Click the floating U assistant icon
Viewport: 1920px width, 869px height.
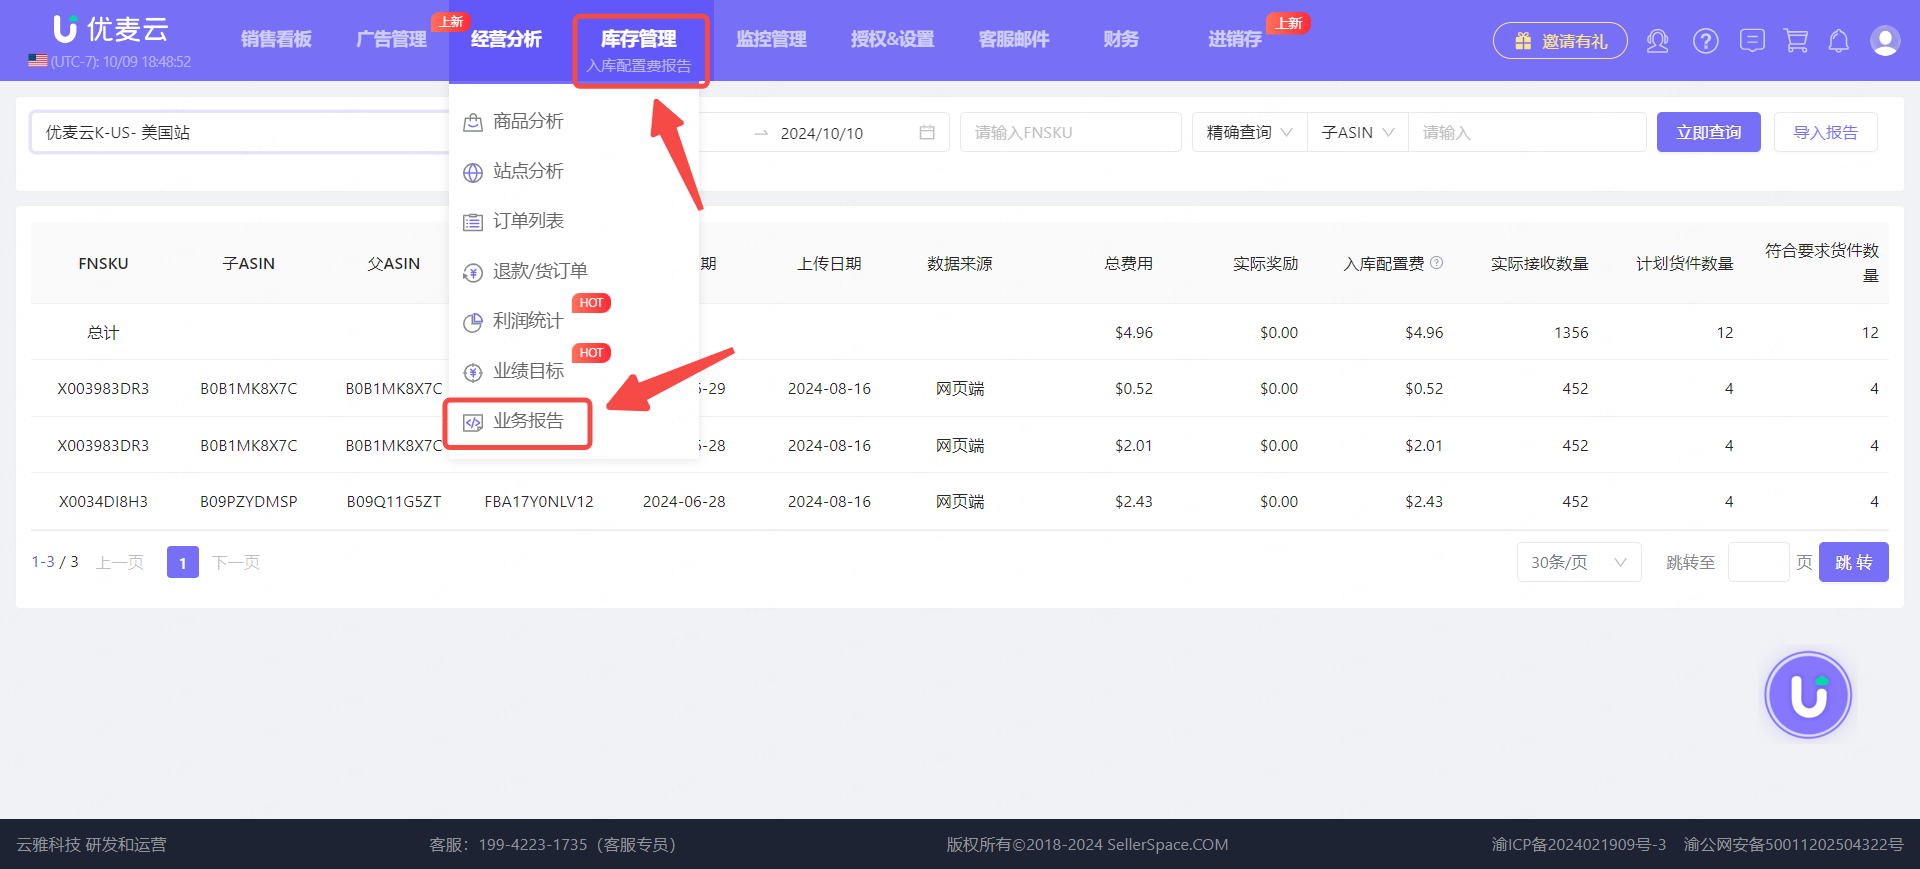pos(1807,695)
